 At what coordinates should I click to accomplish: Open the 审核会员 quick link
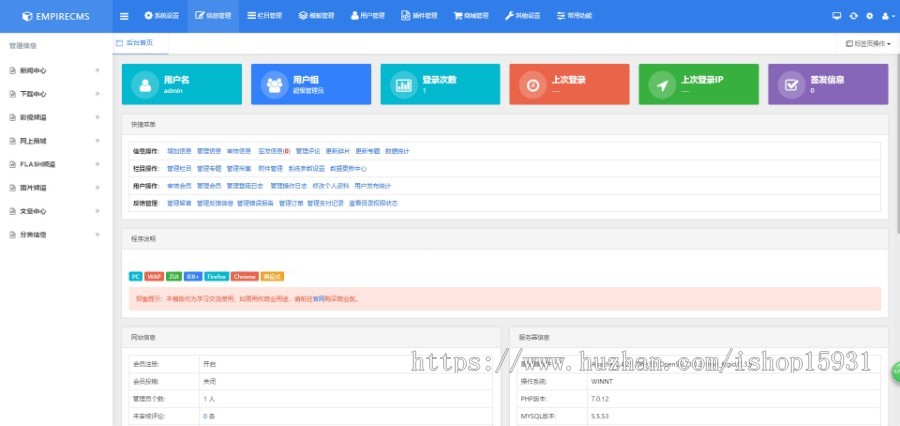tap(179, 185)
